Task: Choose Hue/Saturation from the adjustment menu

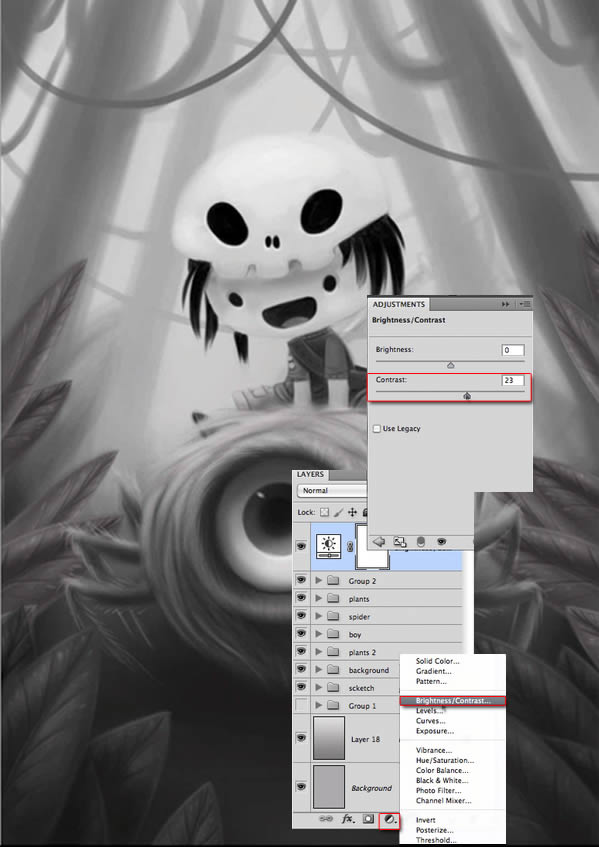Action: click(x=445, y=760)
